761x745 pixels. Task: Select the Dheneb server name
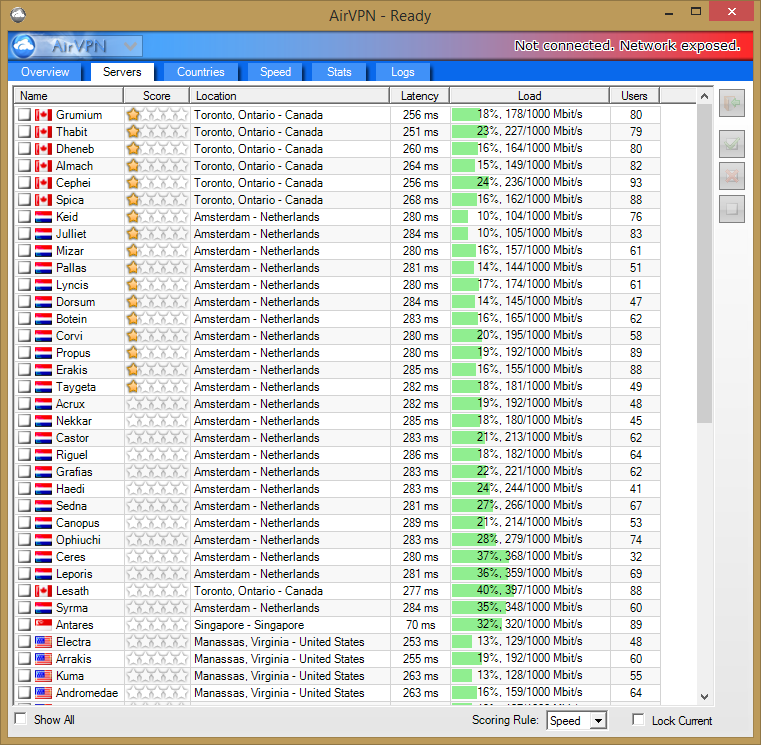pos(75,149)
